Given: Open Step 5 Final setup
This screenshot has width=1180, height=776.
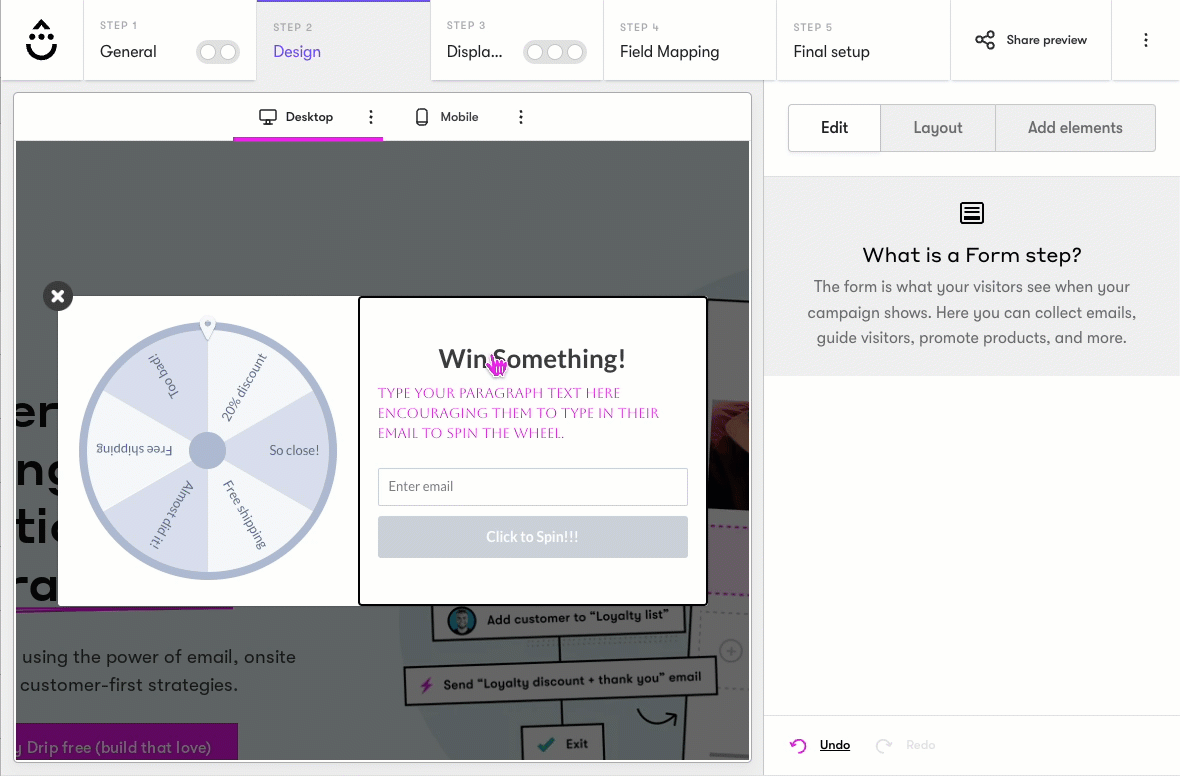Looking at the screenshot, I should (863, 40).
